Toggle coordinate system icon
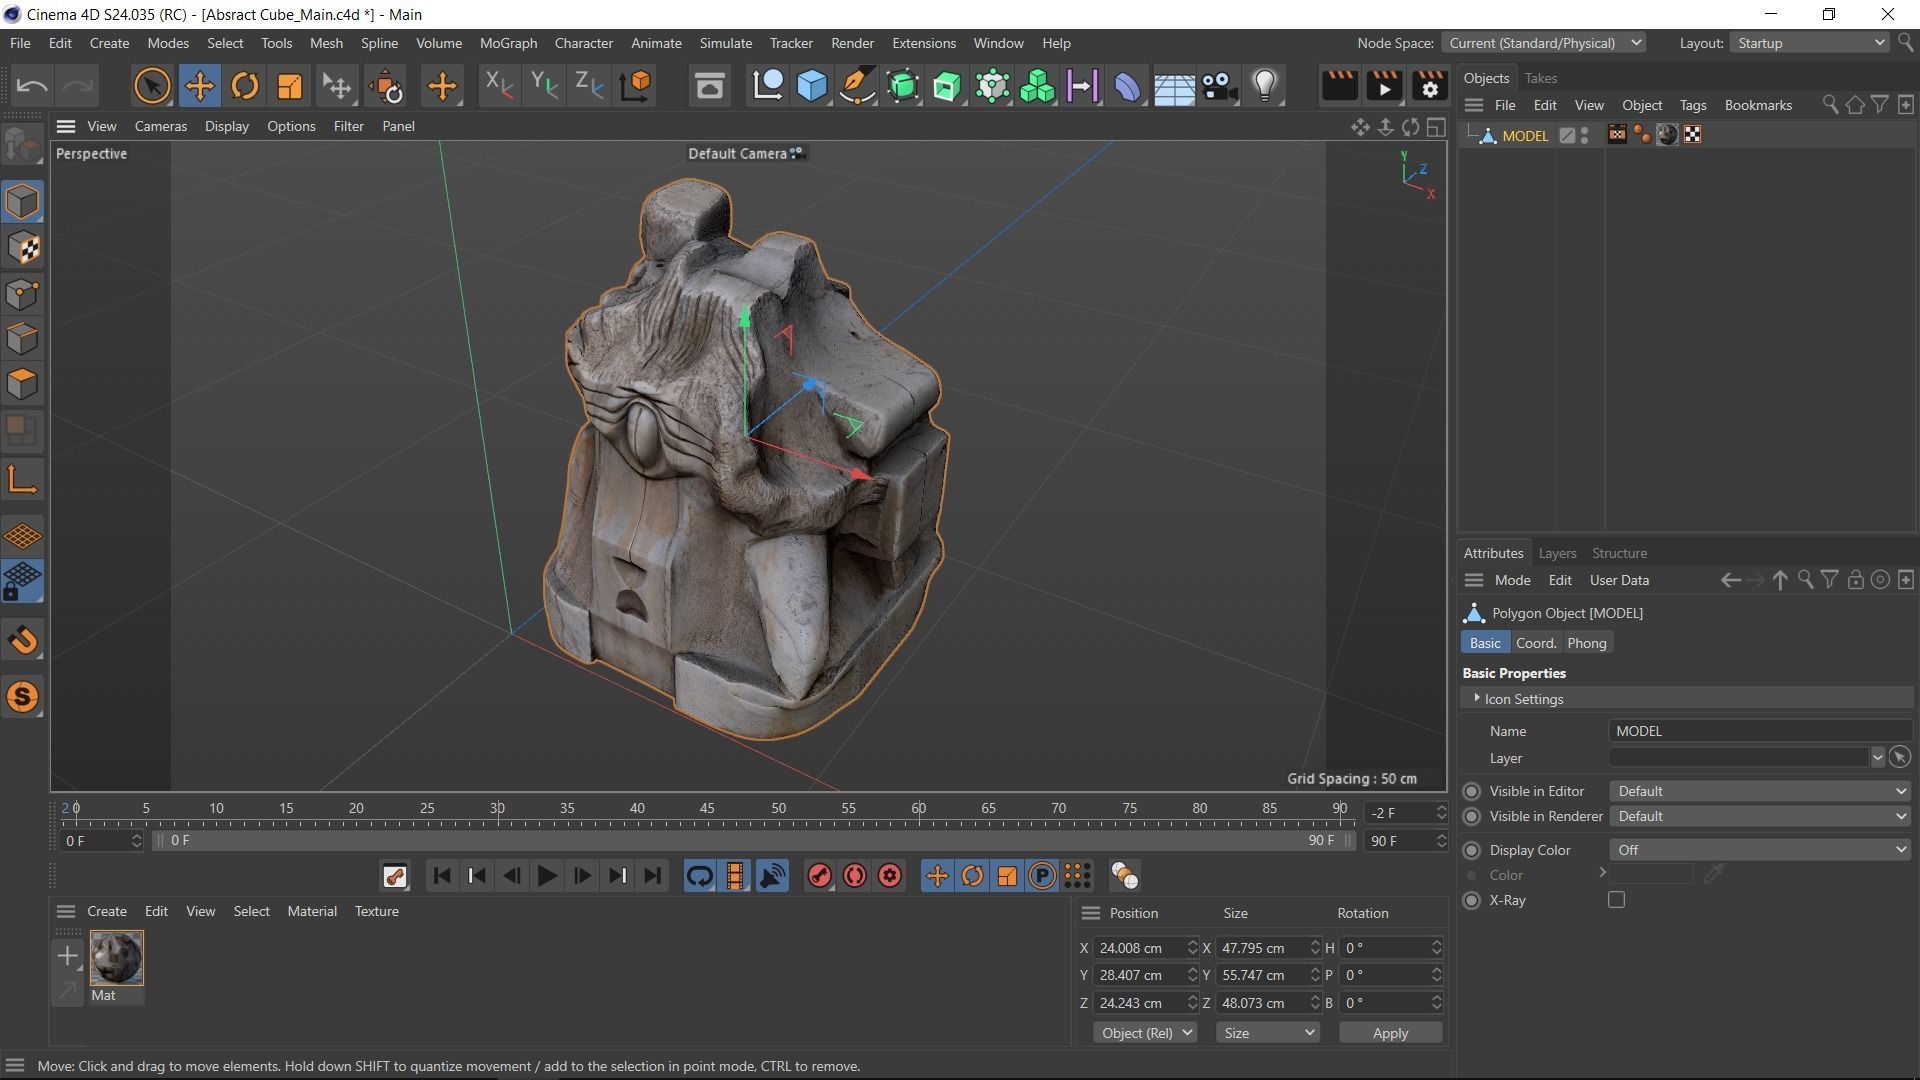Screen dimensions: 1920x1080 coord(635,86)
